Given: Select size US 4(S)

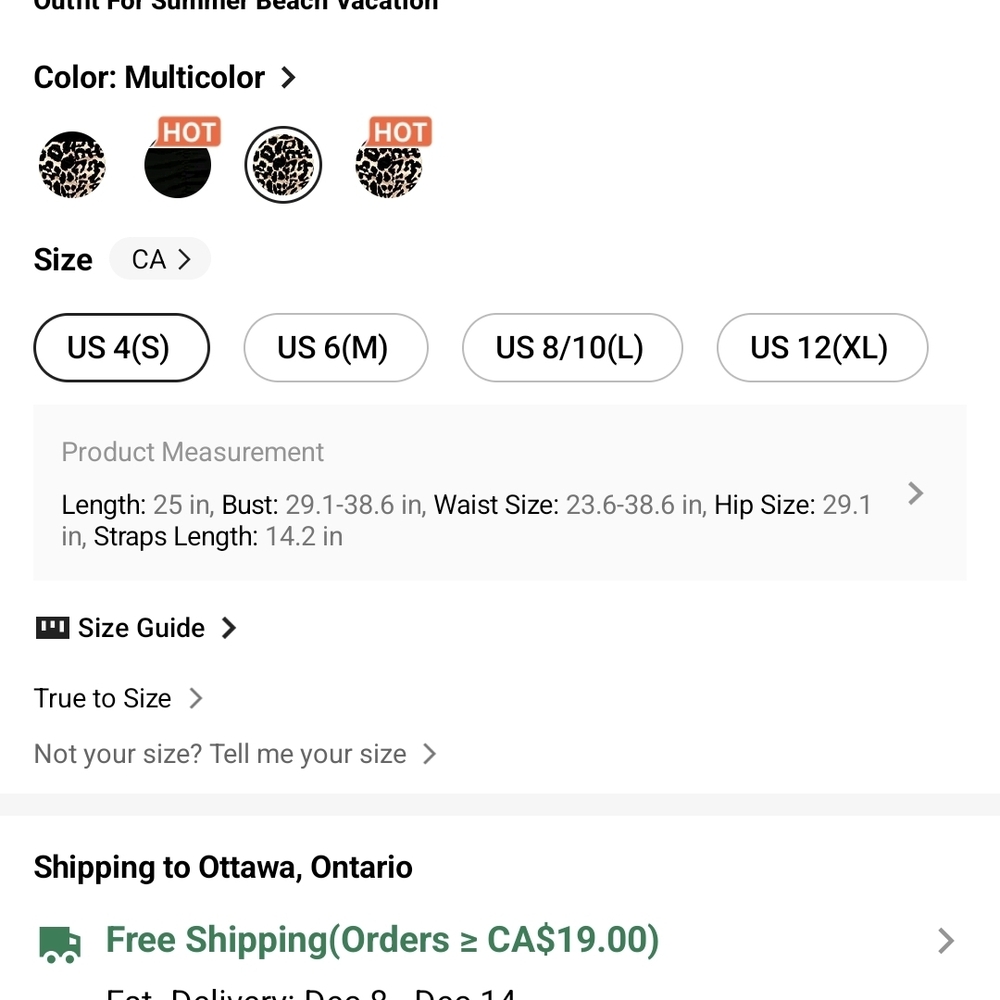Looking at the screenshot, I should [x=121, y=348].
